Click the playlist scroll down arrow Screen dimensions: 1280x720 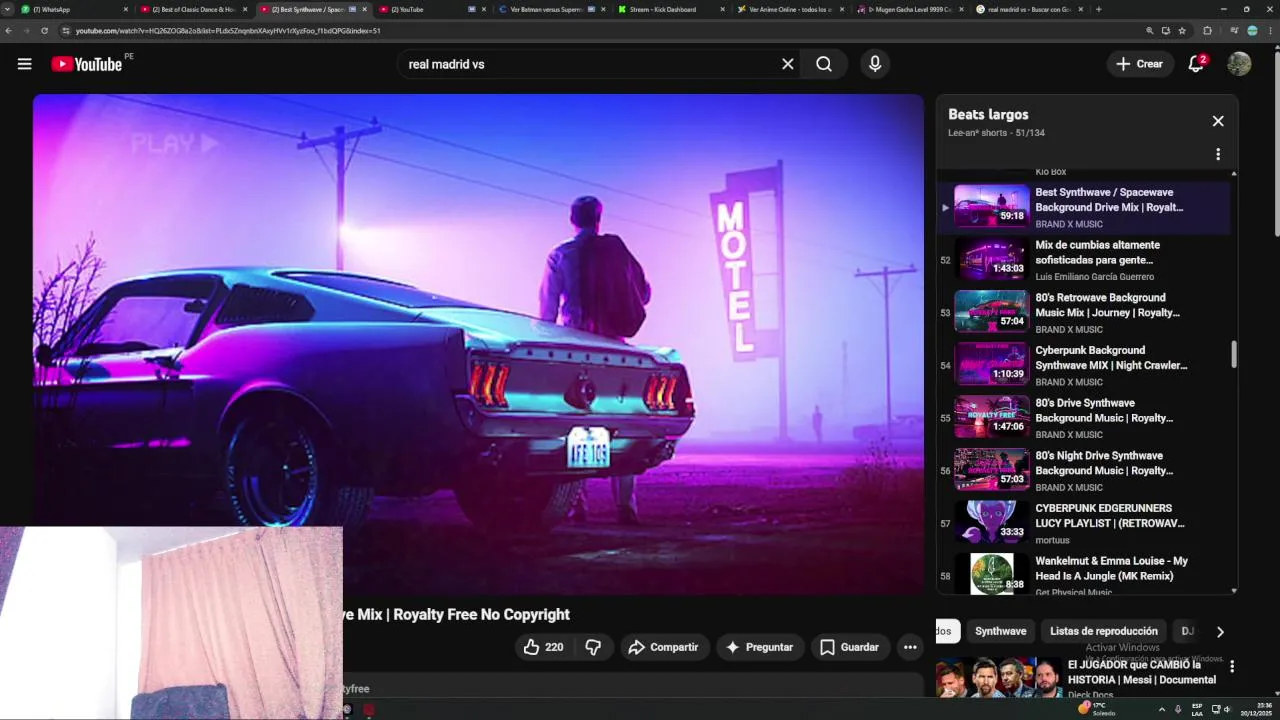click(1234, 590)
